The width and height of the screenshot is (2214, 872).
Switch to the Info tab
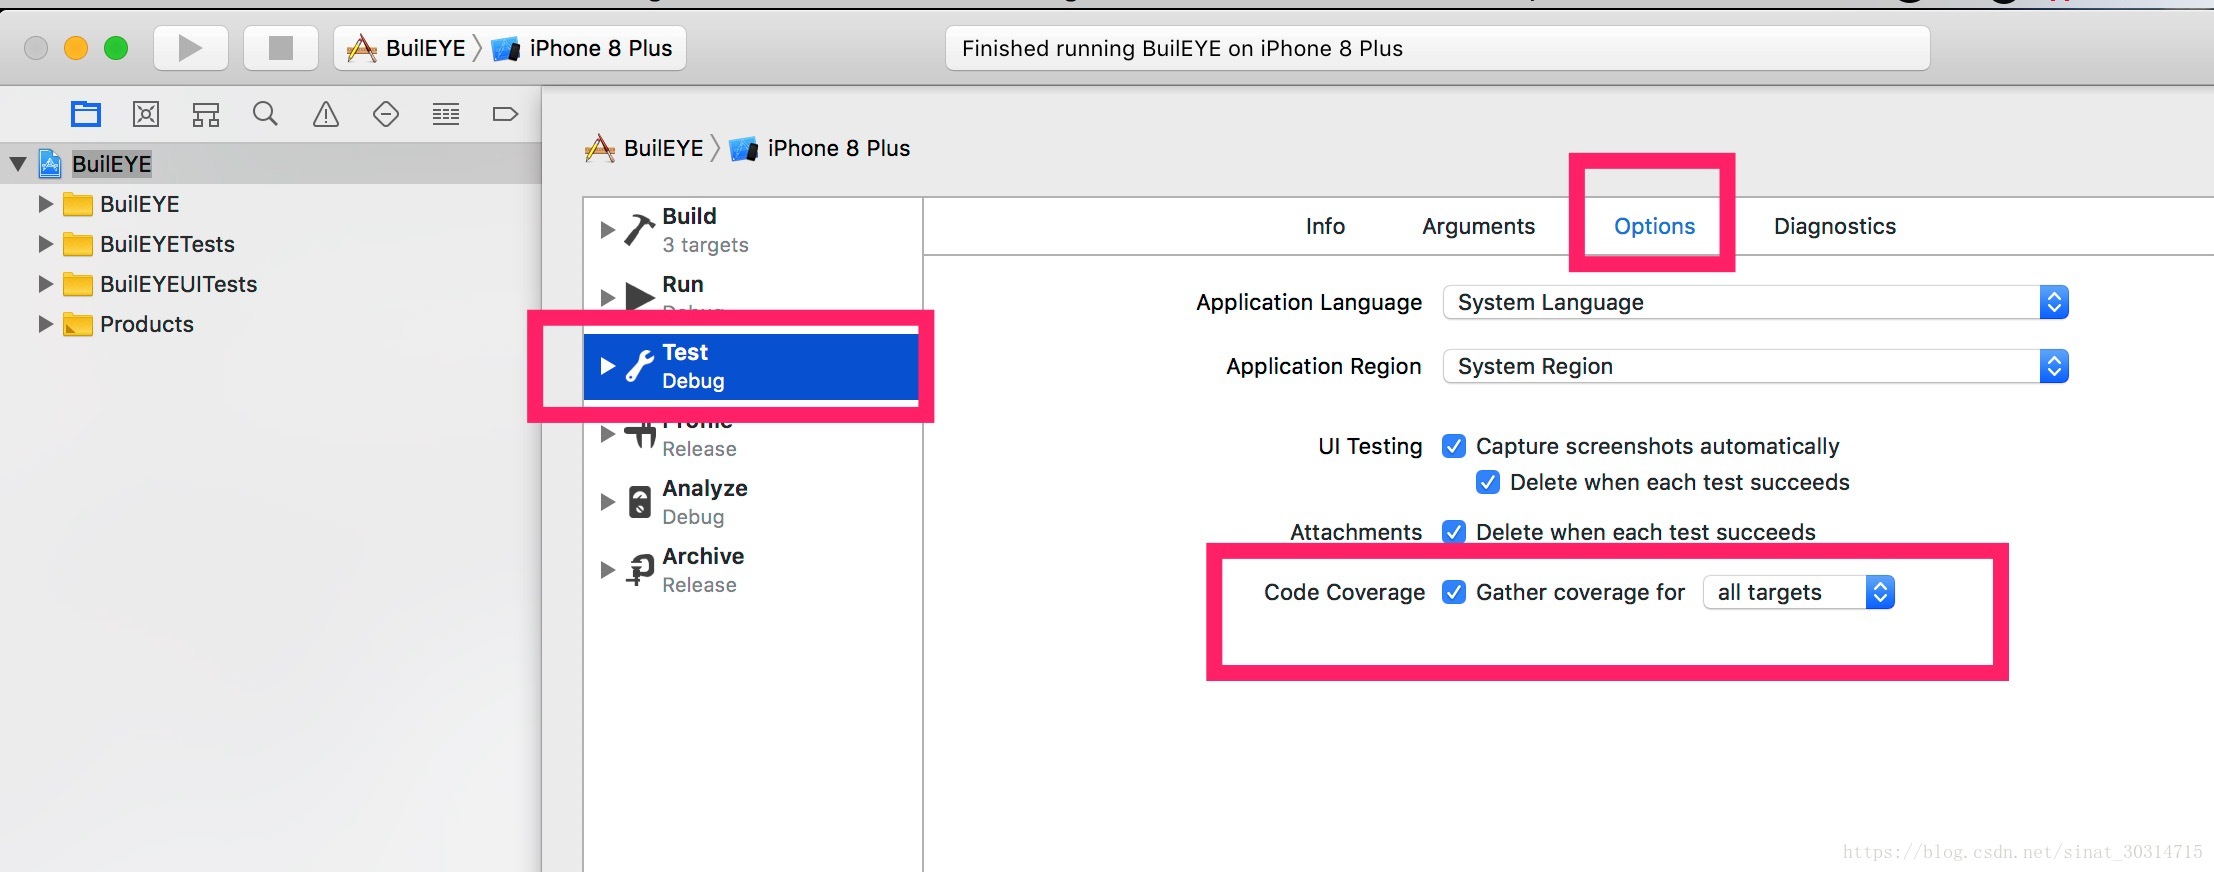pyautogui.click(x=1325, y=226)
